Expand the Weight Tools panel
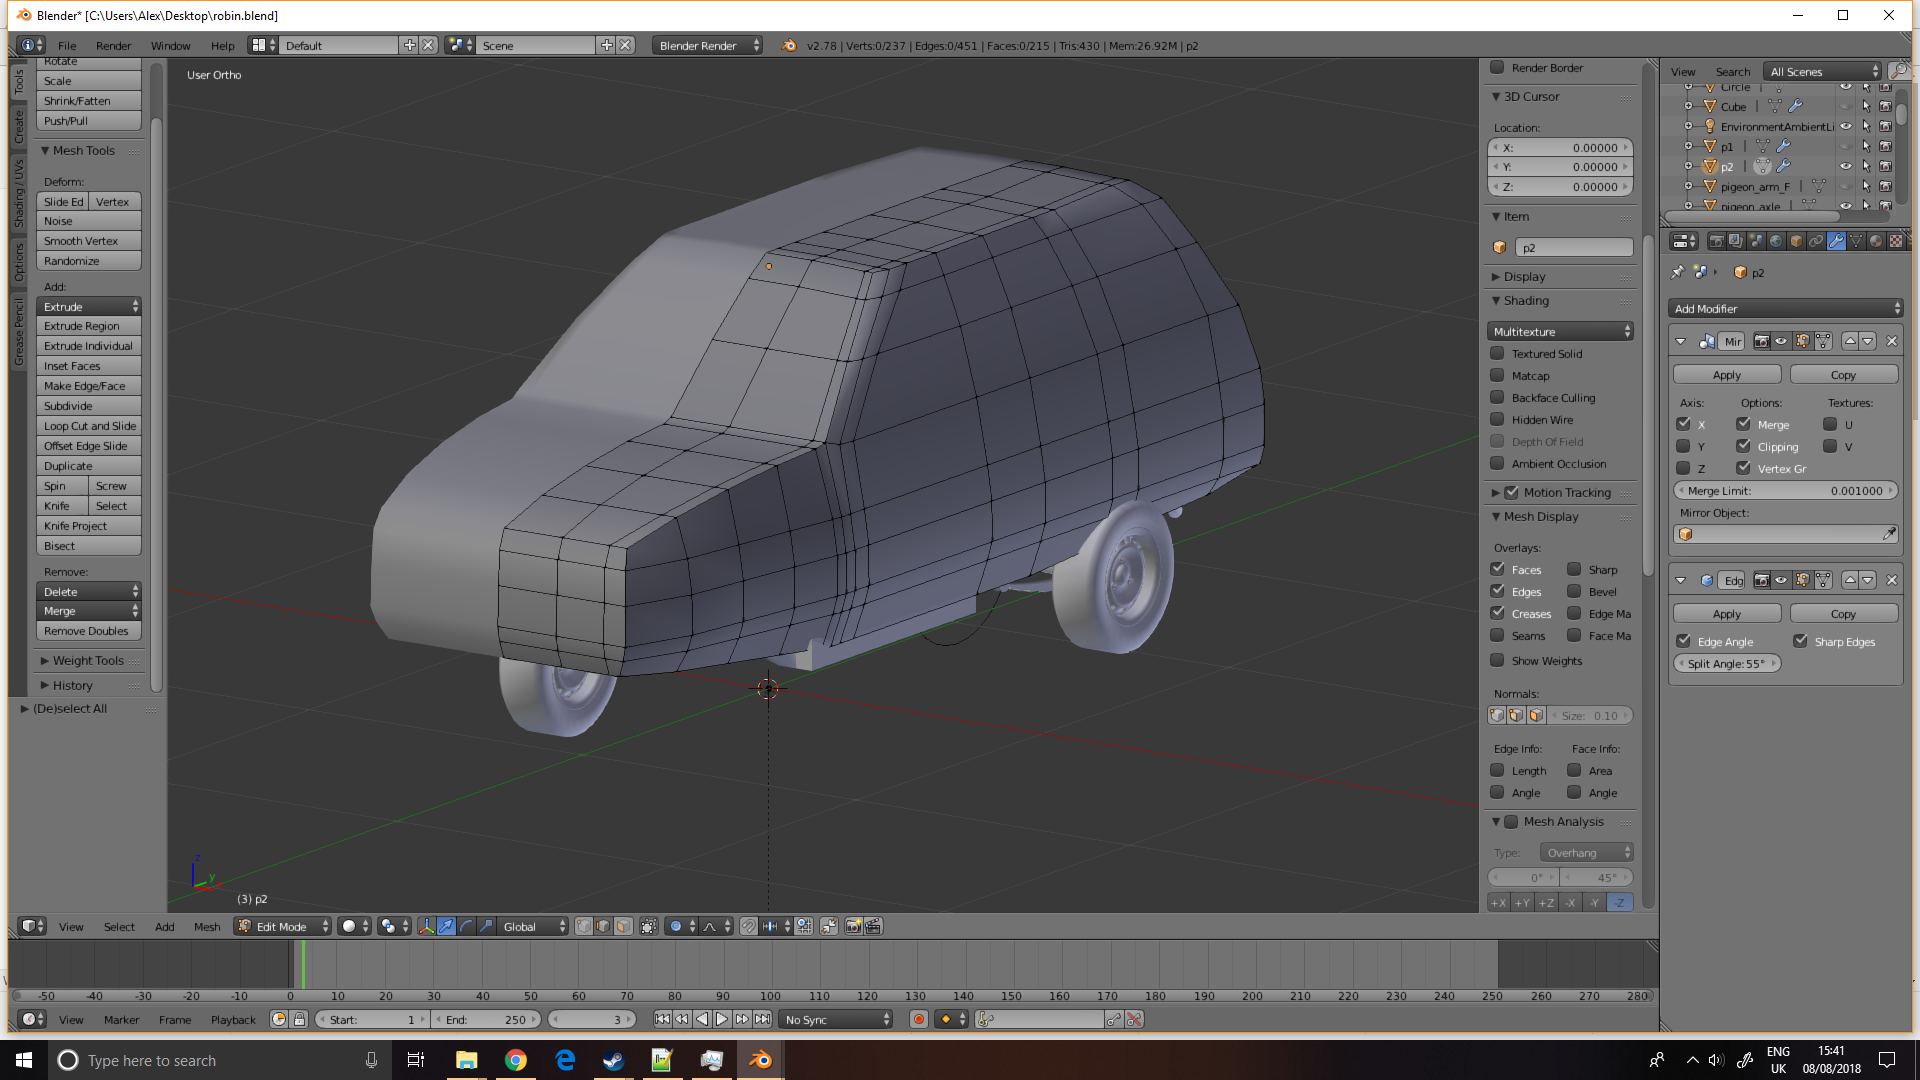 [x=88, y=660]
